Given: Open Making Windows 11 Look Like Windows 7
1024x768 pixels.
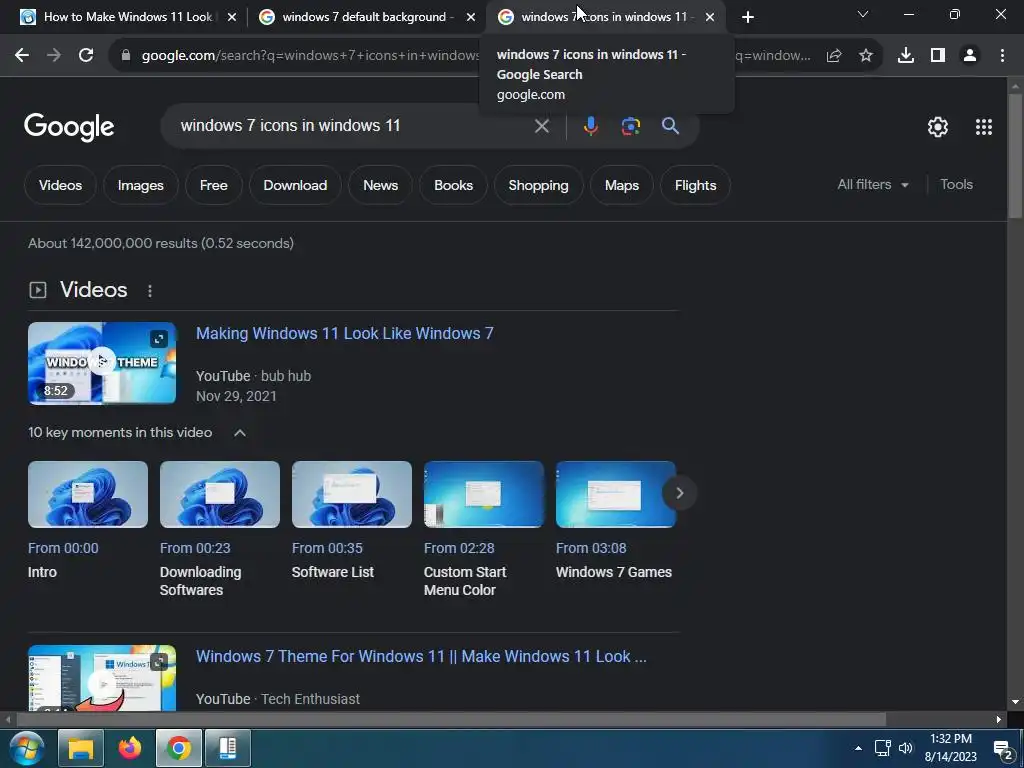Looking at the screenshot, I should [345, 334].
